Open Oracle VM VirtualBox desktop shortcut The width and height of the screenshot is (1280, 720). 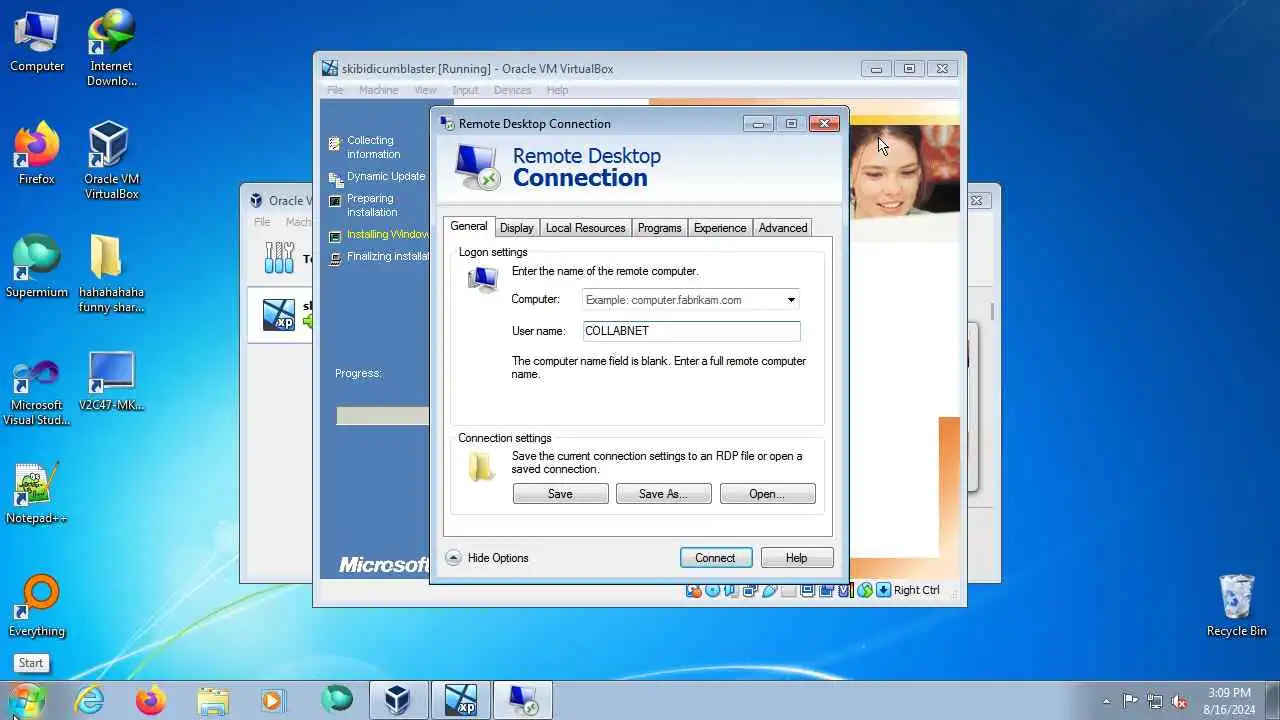pyautogui.click(x=111, y=160)
